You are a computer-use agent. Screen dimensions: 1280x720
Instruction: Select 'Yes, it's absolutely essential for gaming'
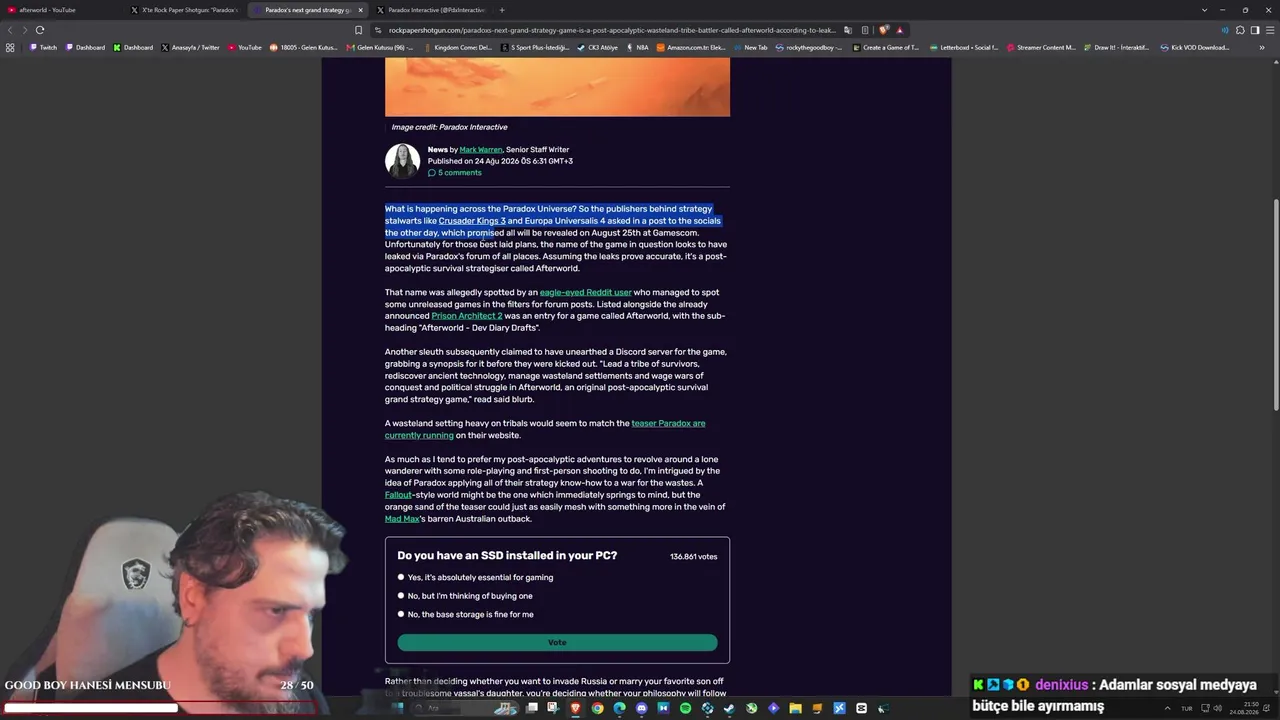coord(401,577)
